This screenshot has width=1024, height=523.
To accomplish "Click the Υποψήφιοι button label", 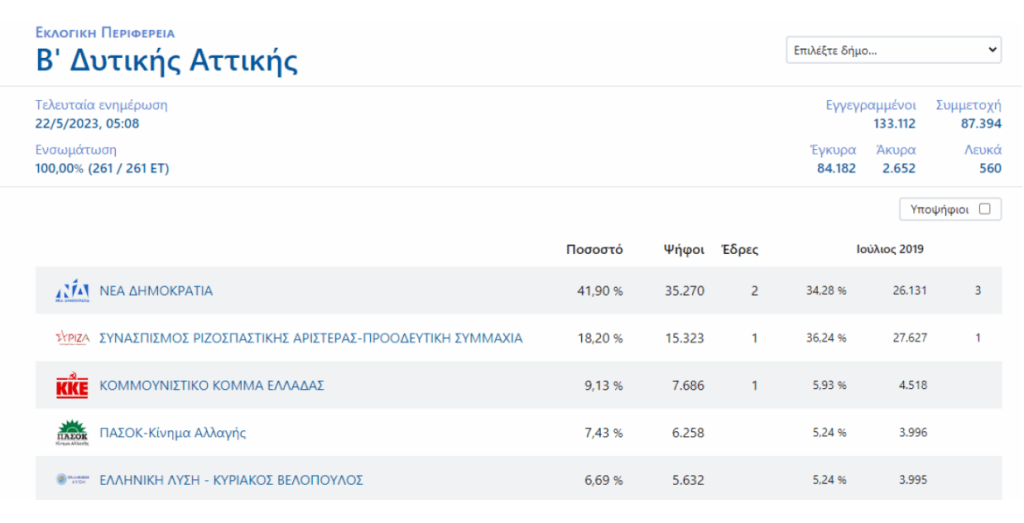I will coord(940,209).
